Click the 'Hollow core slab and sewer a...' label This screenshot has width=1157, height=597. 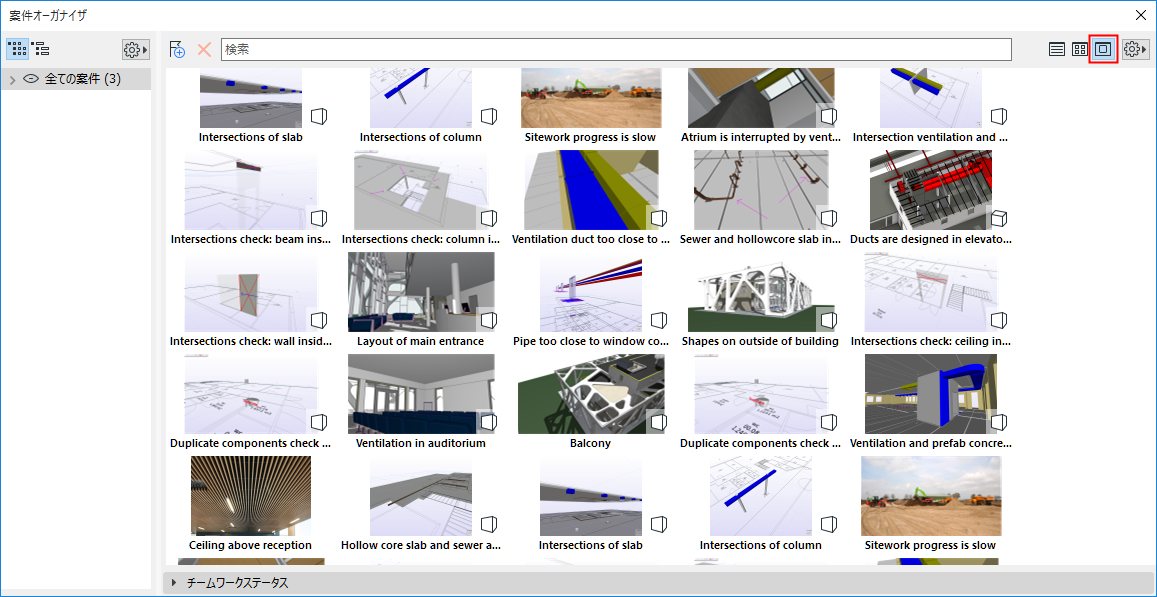coord(421,545)
